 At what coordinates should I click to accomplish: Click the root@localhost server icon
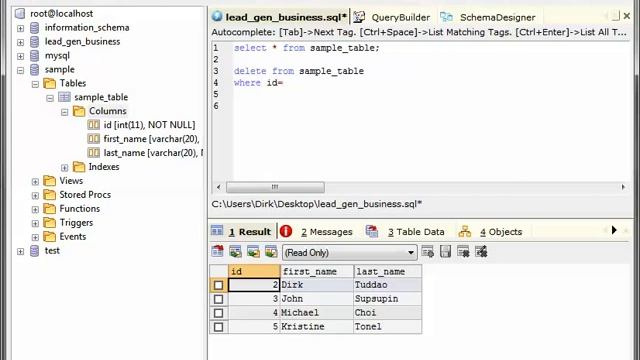(x=20, y=13)
